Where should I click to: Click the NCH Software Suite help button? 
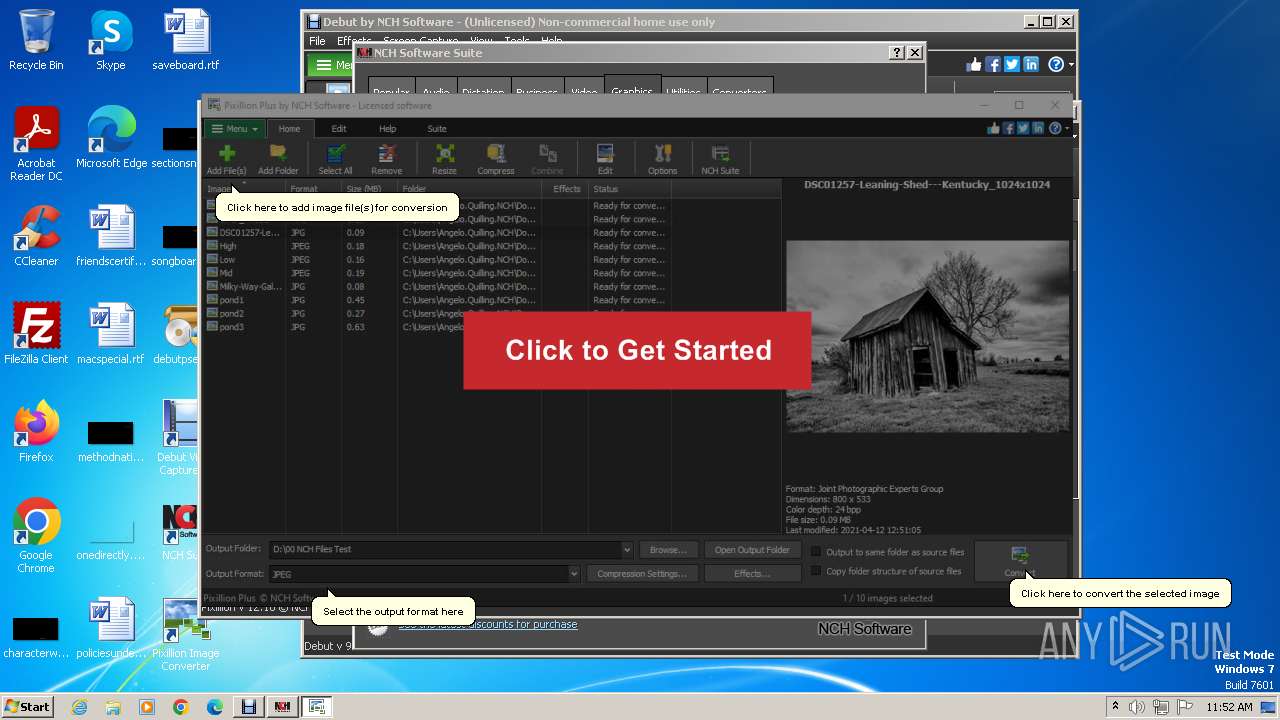(x=897, y=52)
